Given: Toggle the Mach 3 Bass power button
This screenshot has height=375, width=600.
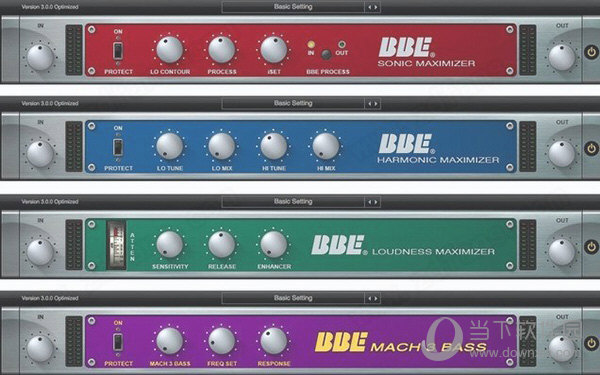Looking at the screenshot, I should (x=591, y=343).
